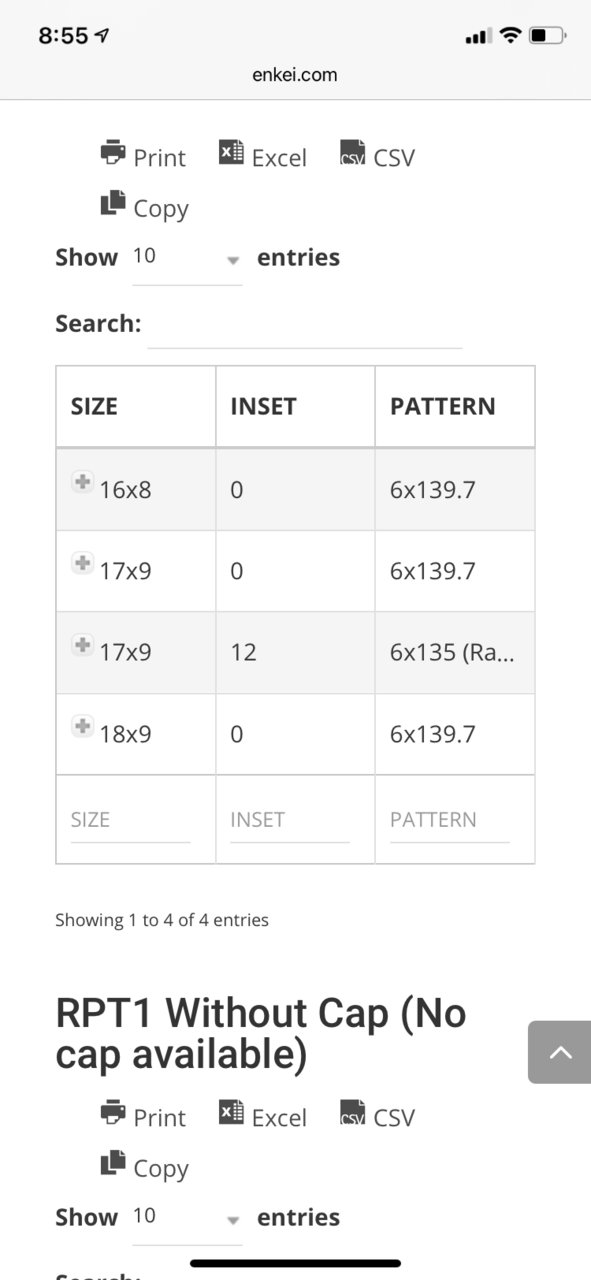Expand the 17x9 inset 12 row
The image size is (591, 1280).
(83, 645)
